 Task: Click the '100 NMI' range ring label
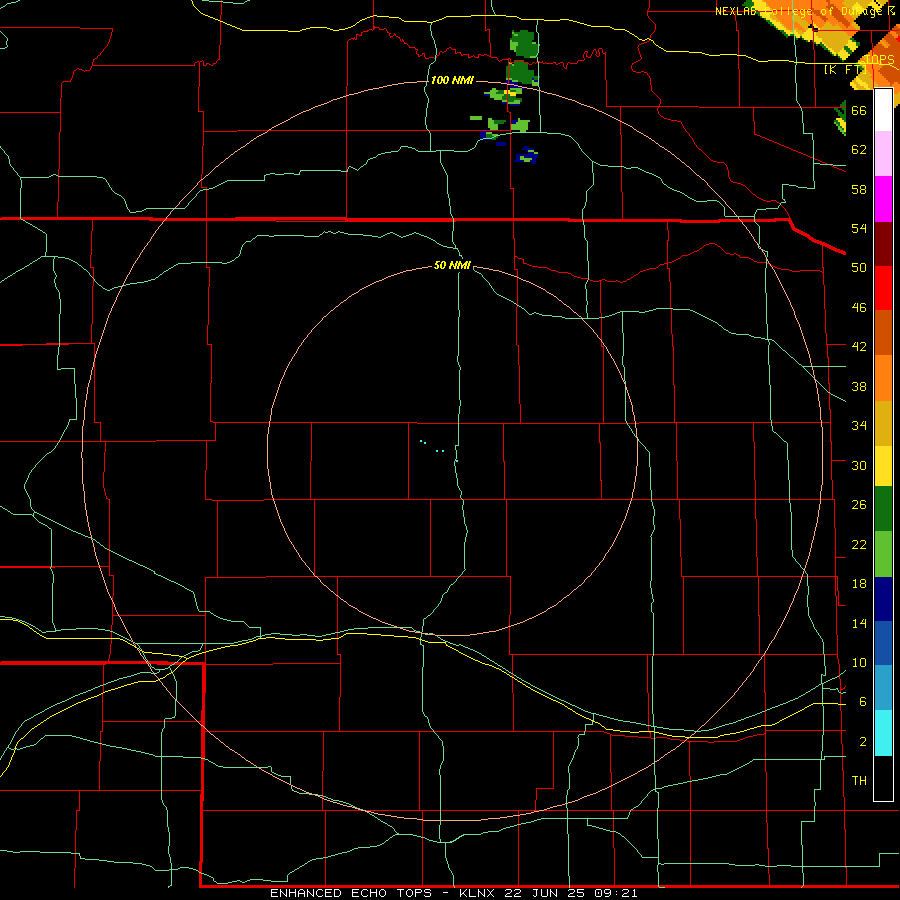(452, 80)
